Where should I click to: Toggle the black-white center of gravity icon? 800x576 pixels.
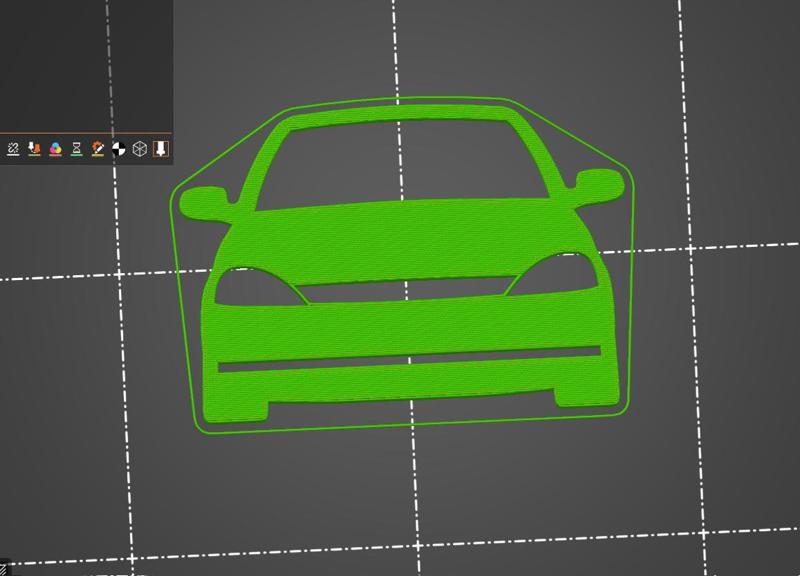[x=118, y=148]
